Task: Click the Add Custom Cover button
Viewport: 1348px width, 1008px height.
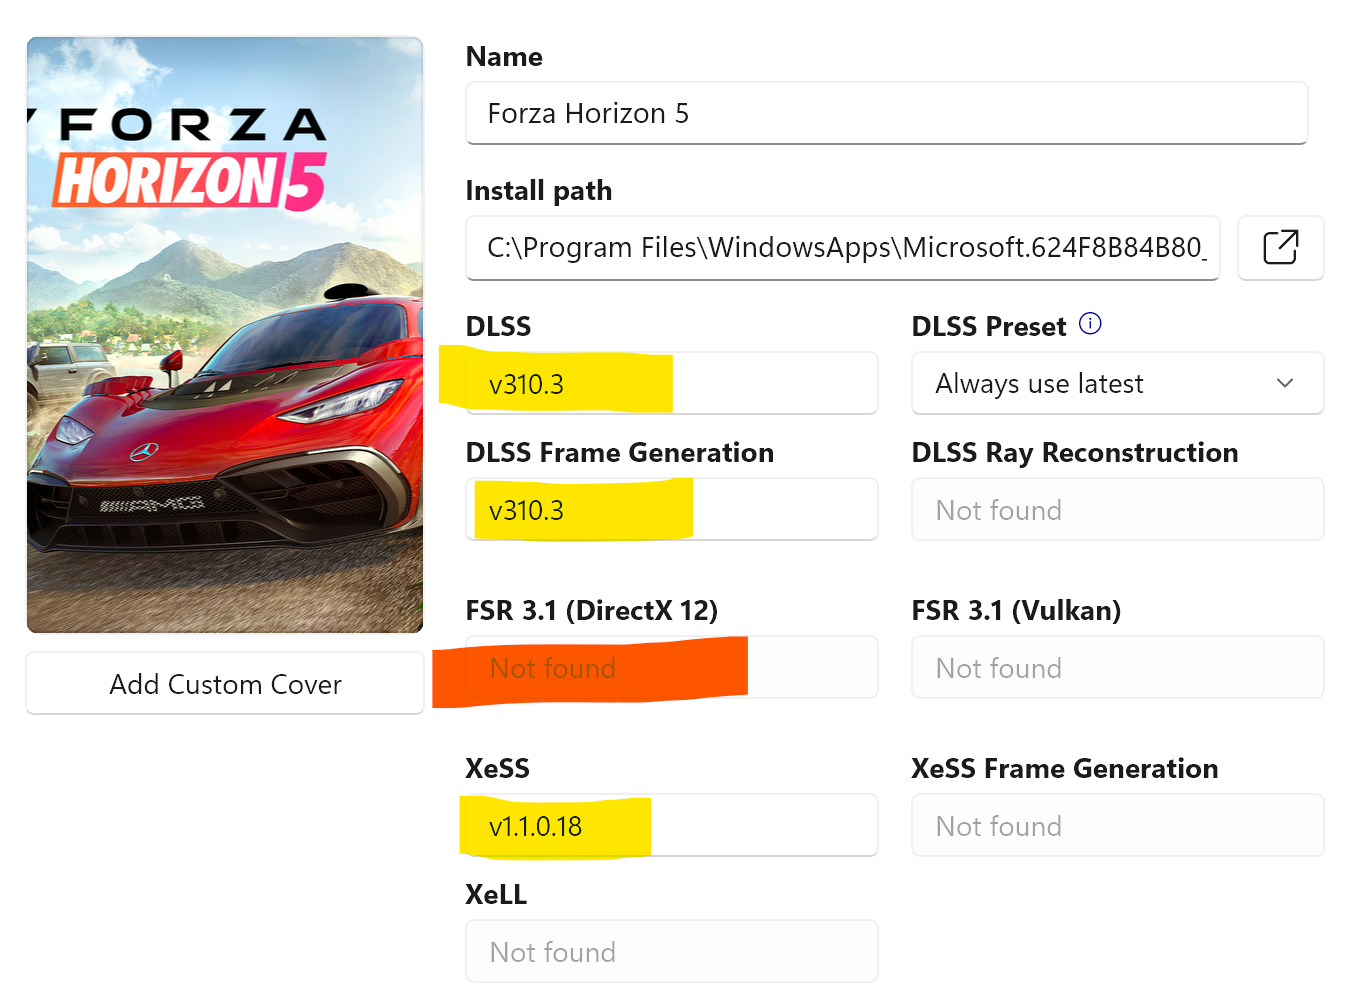Action: 225,684
